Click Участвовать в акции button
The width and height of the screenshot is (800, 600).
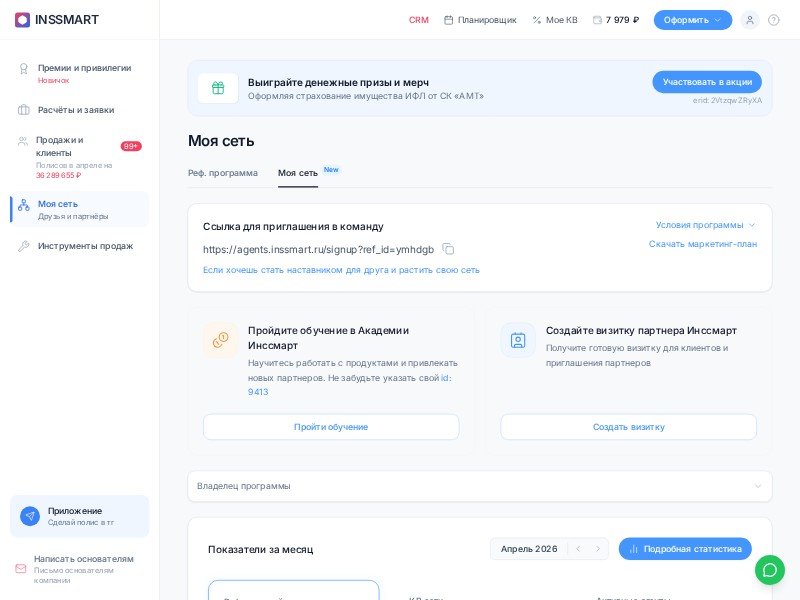707,82
